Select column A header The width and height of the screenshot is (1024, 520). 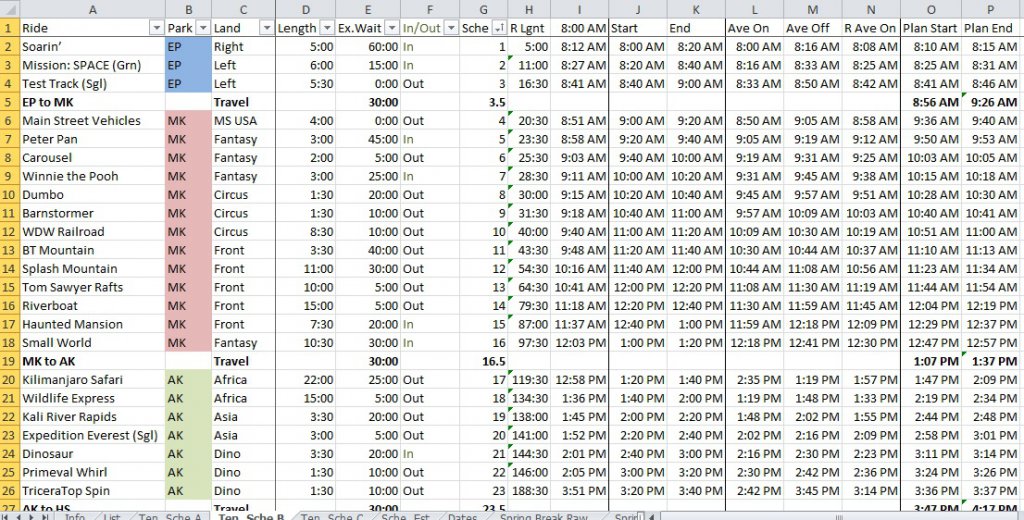92,9
